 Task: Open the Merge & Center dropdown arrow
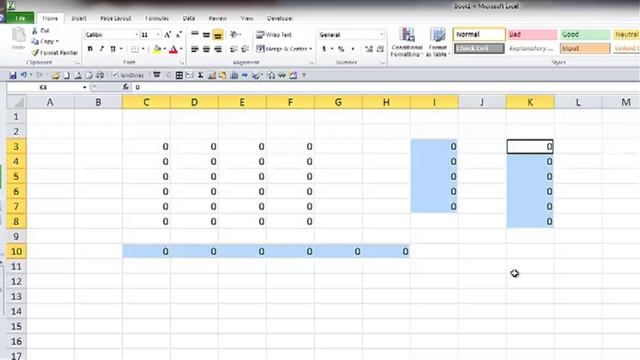coord(311,49)
